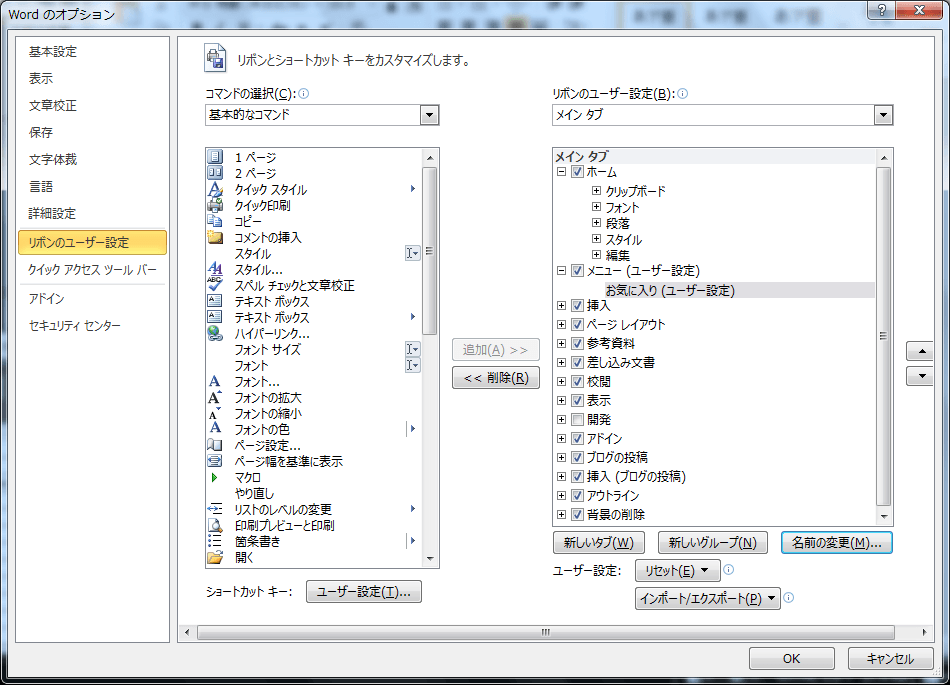Open the 詳細設定 options category
950x685 pixels.
point(53,213)
